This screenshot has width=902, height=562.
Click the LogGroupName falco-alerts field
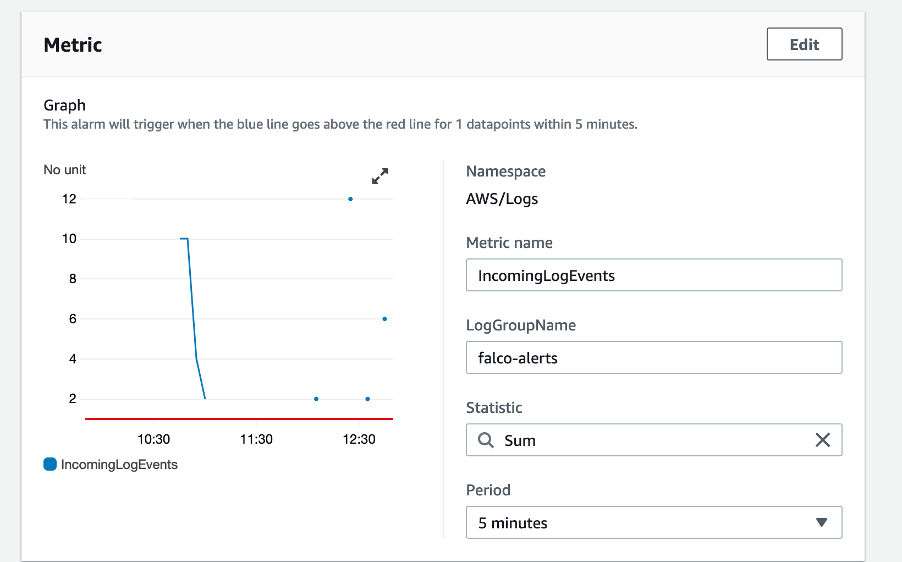point(654,357)
